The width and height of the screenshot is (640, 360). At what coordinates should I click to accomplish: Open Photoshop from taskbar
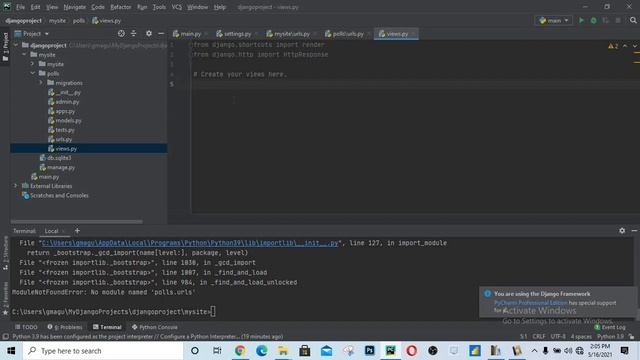[369, 351]
